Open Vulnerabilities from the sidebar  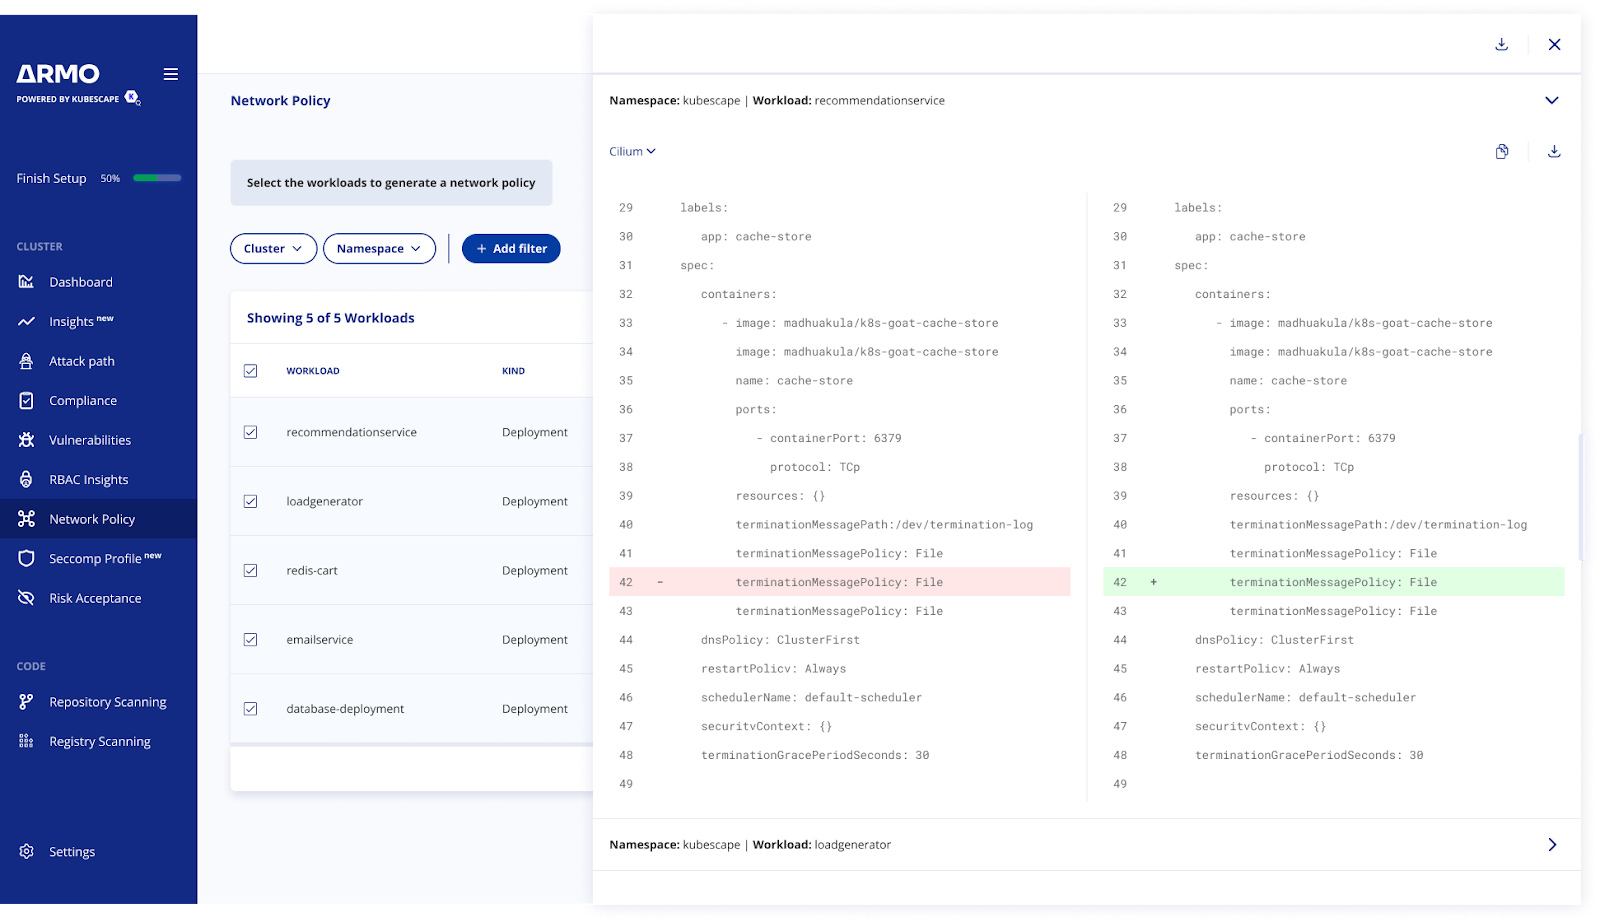[90, 440]
